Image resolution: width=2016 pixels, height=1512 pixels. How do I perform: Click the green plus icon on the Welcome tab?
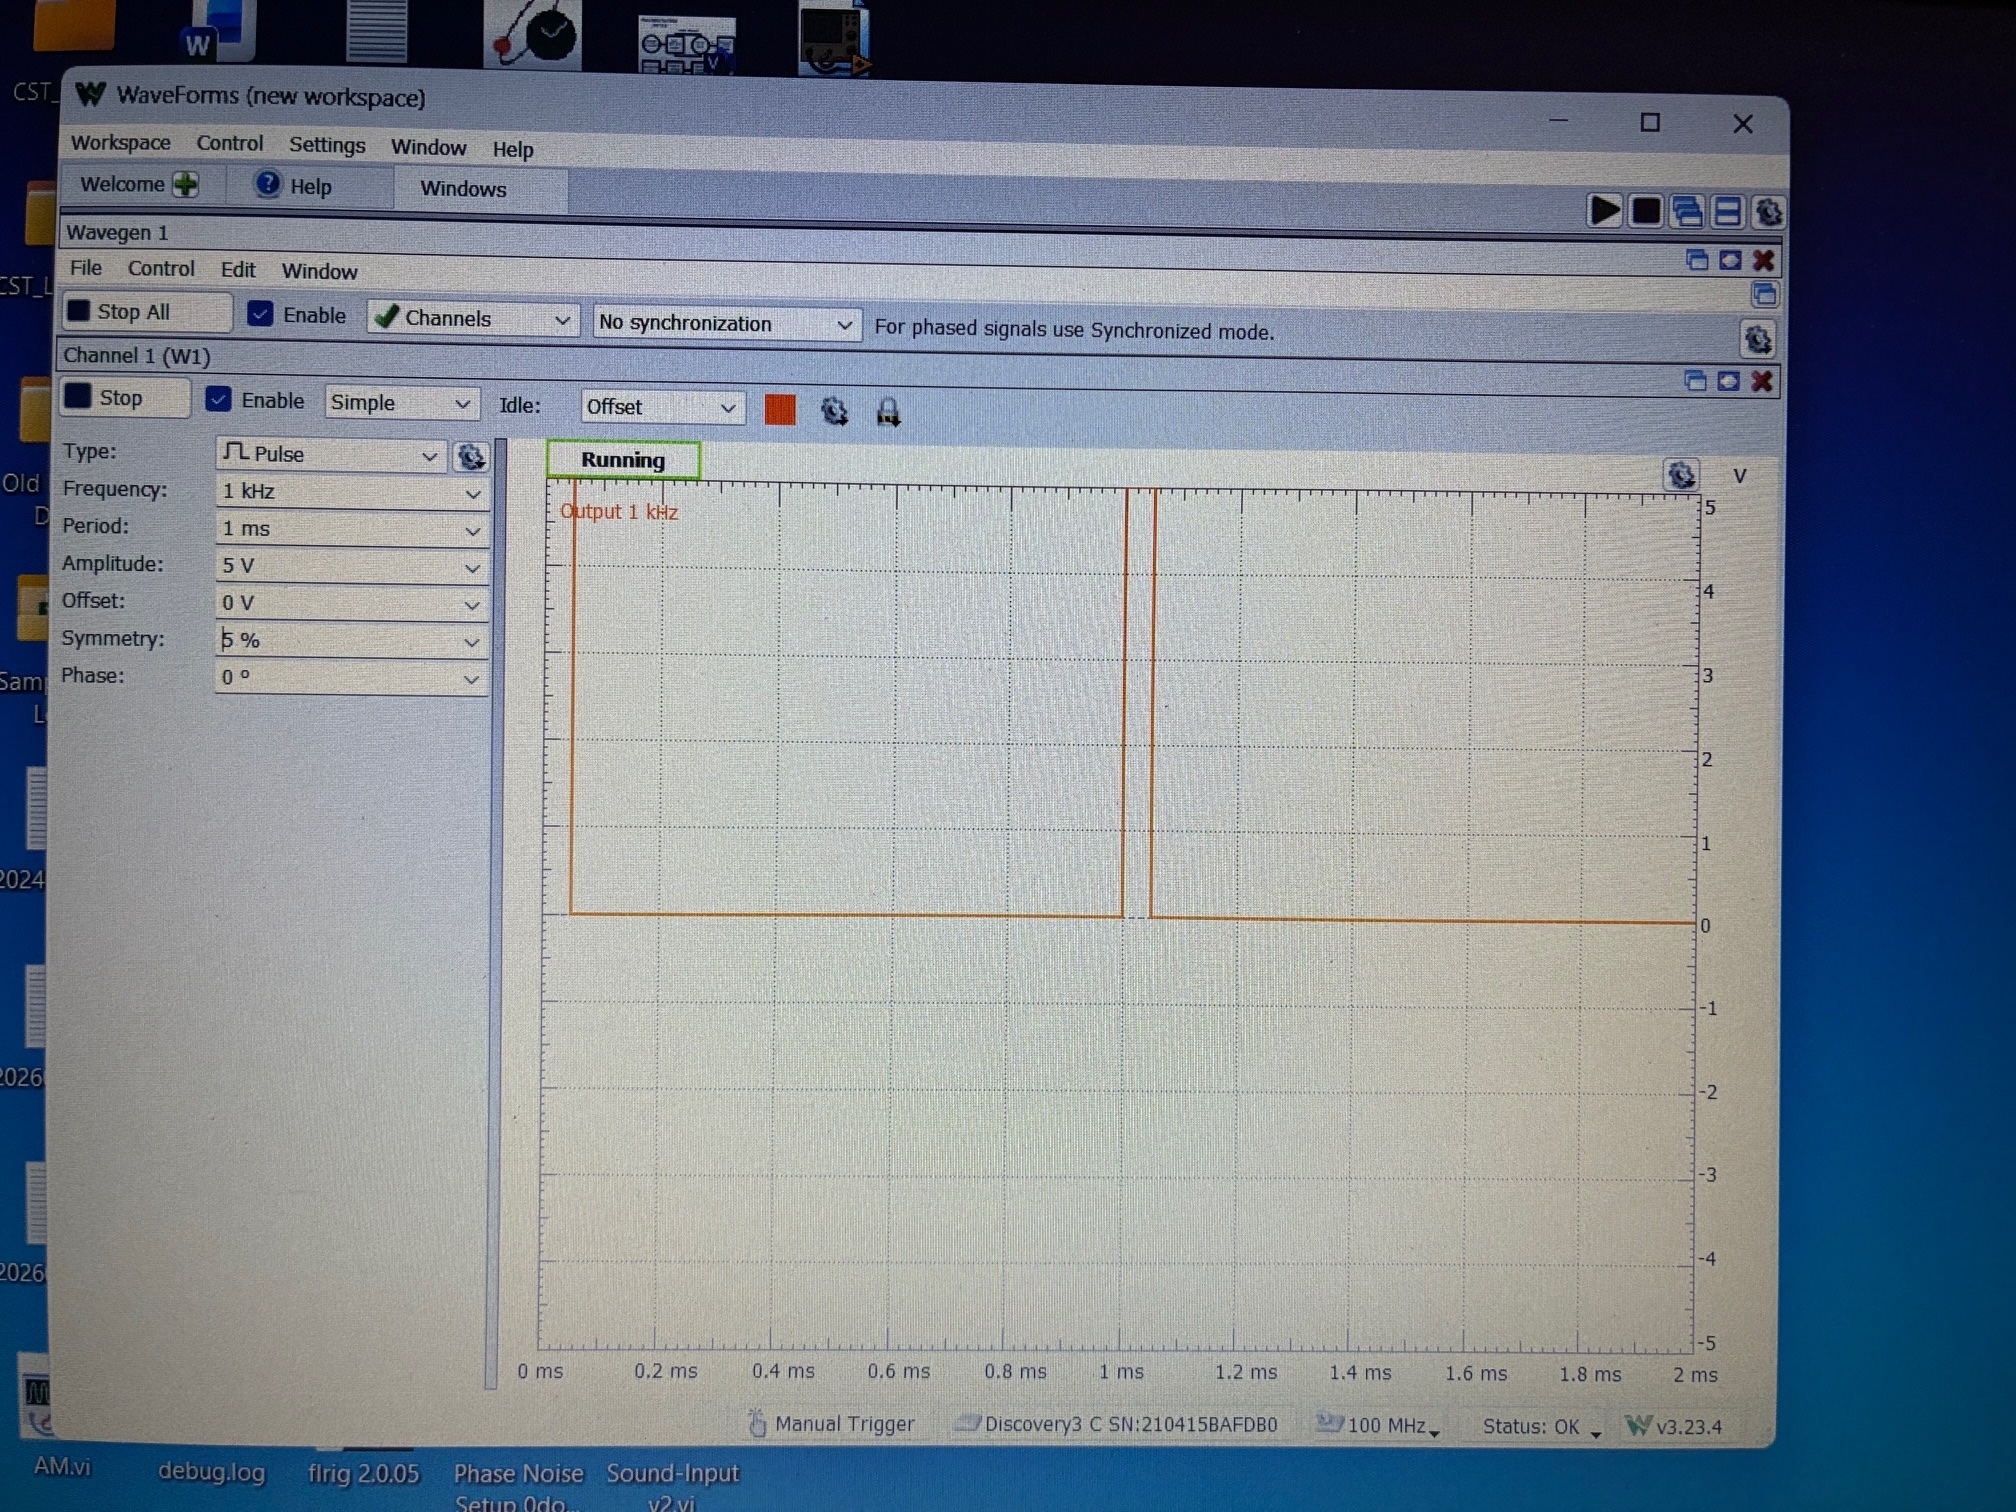[186, 185]
